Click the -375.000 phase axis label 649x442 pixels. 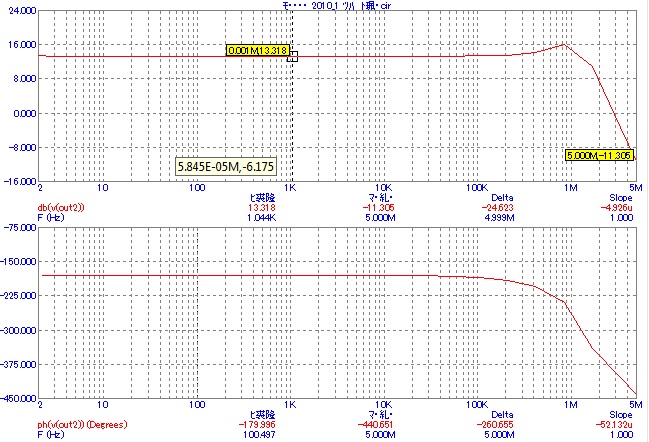tap(19, 364)
